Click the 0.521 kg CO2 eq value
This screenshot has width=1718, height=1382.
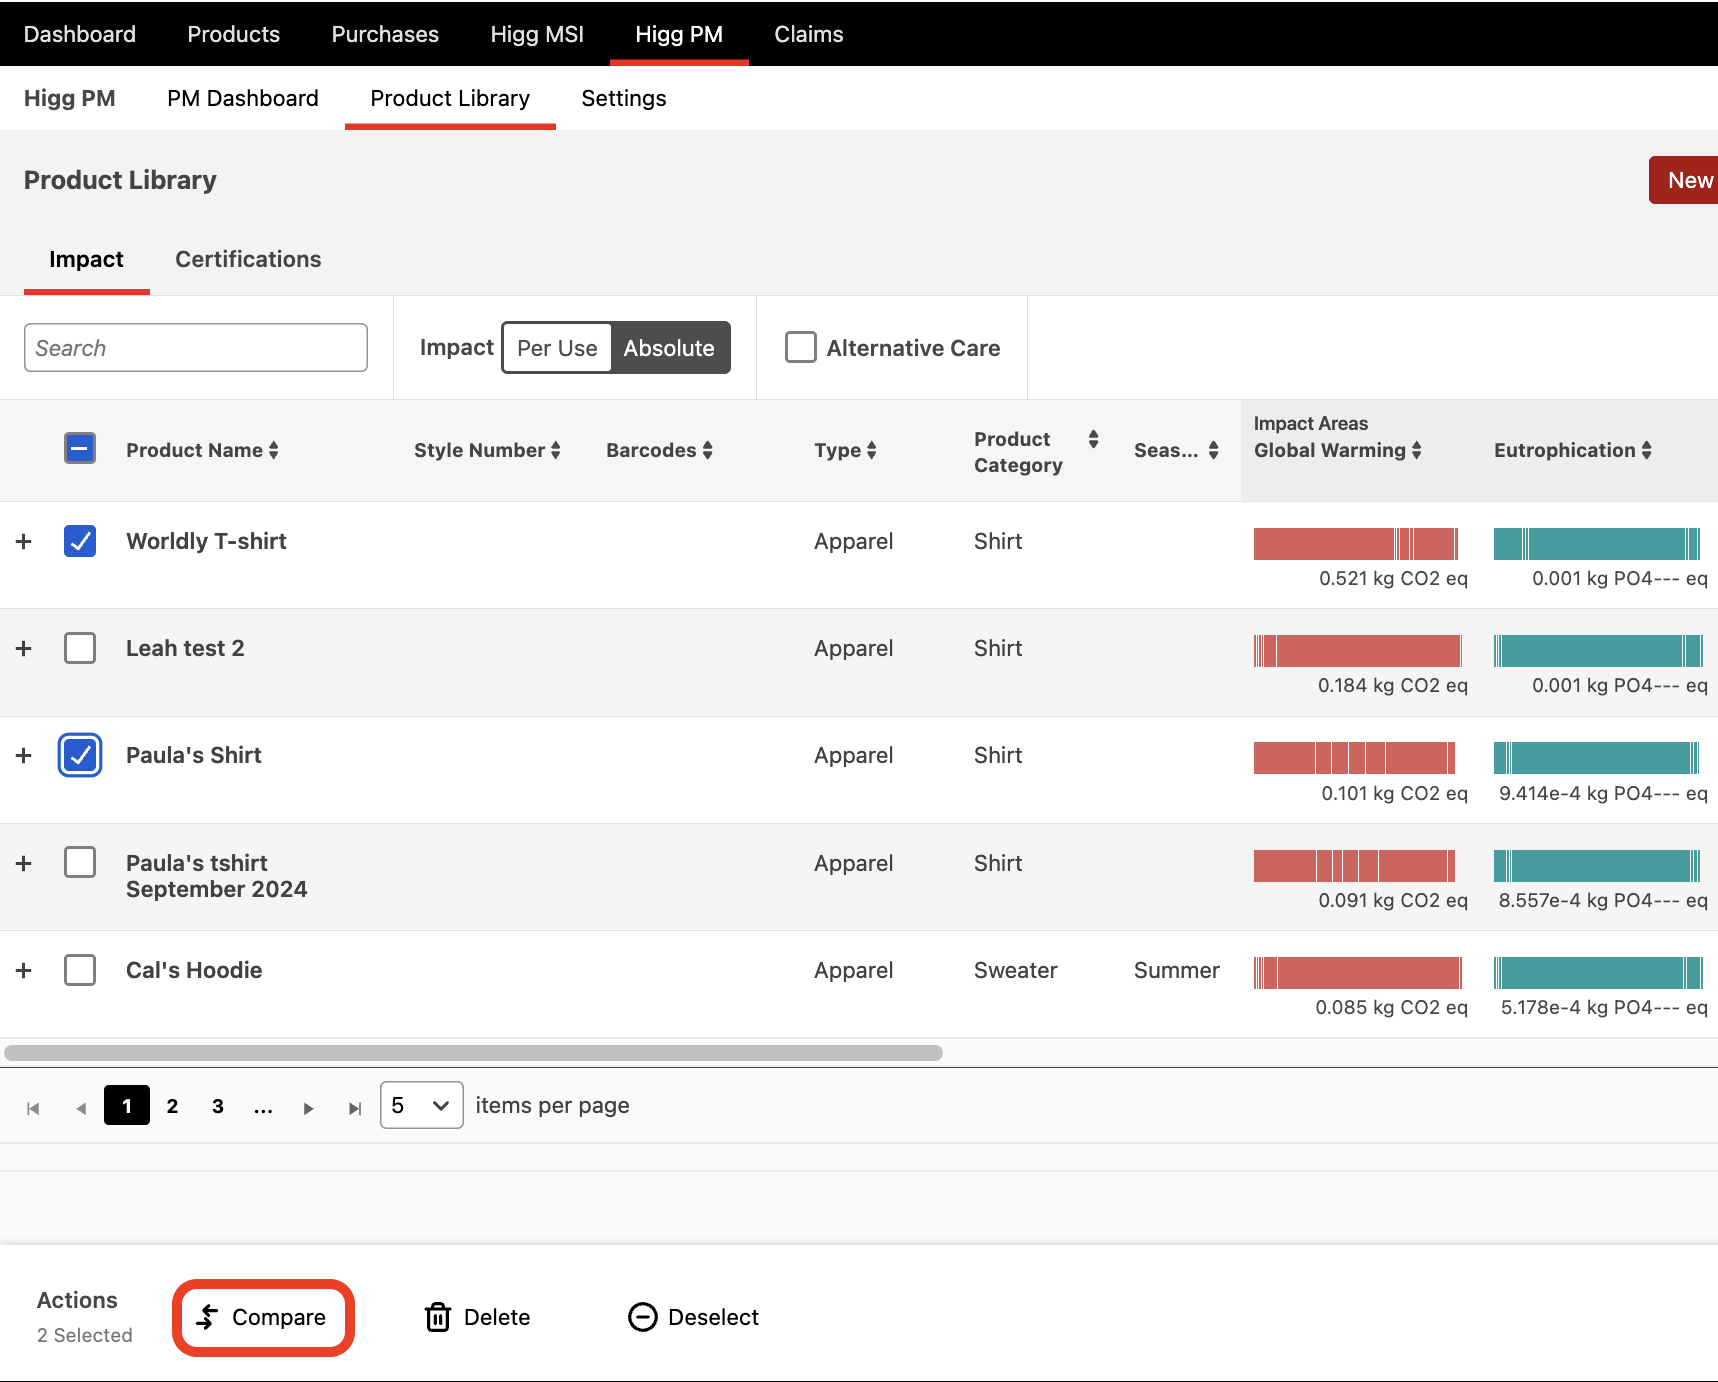click(x=1393, y=578)
